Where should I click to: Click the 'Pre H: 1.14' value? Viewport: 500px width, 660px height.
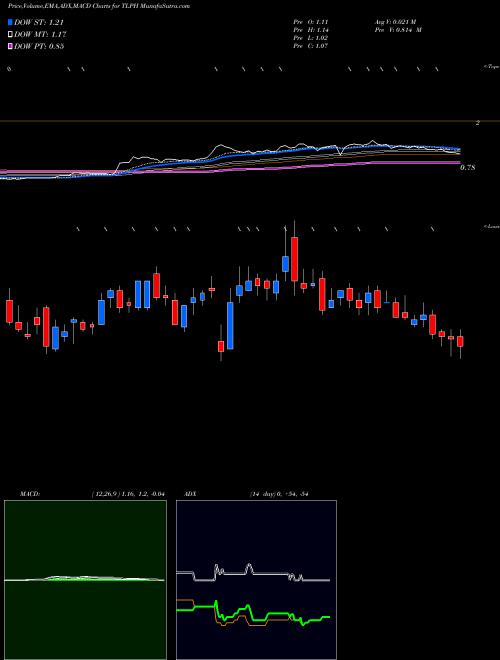pos(311,30)
